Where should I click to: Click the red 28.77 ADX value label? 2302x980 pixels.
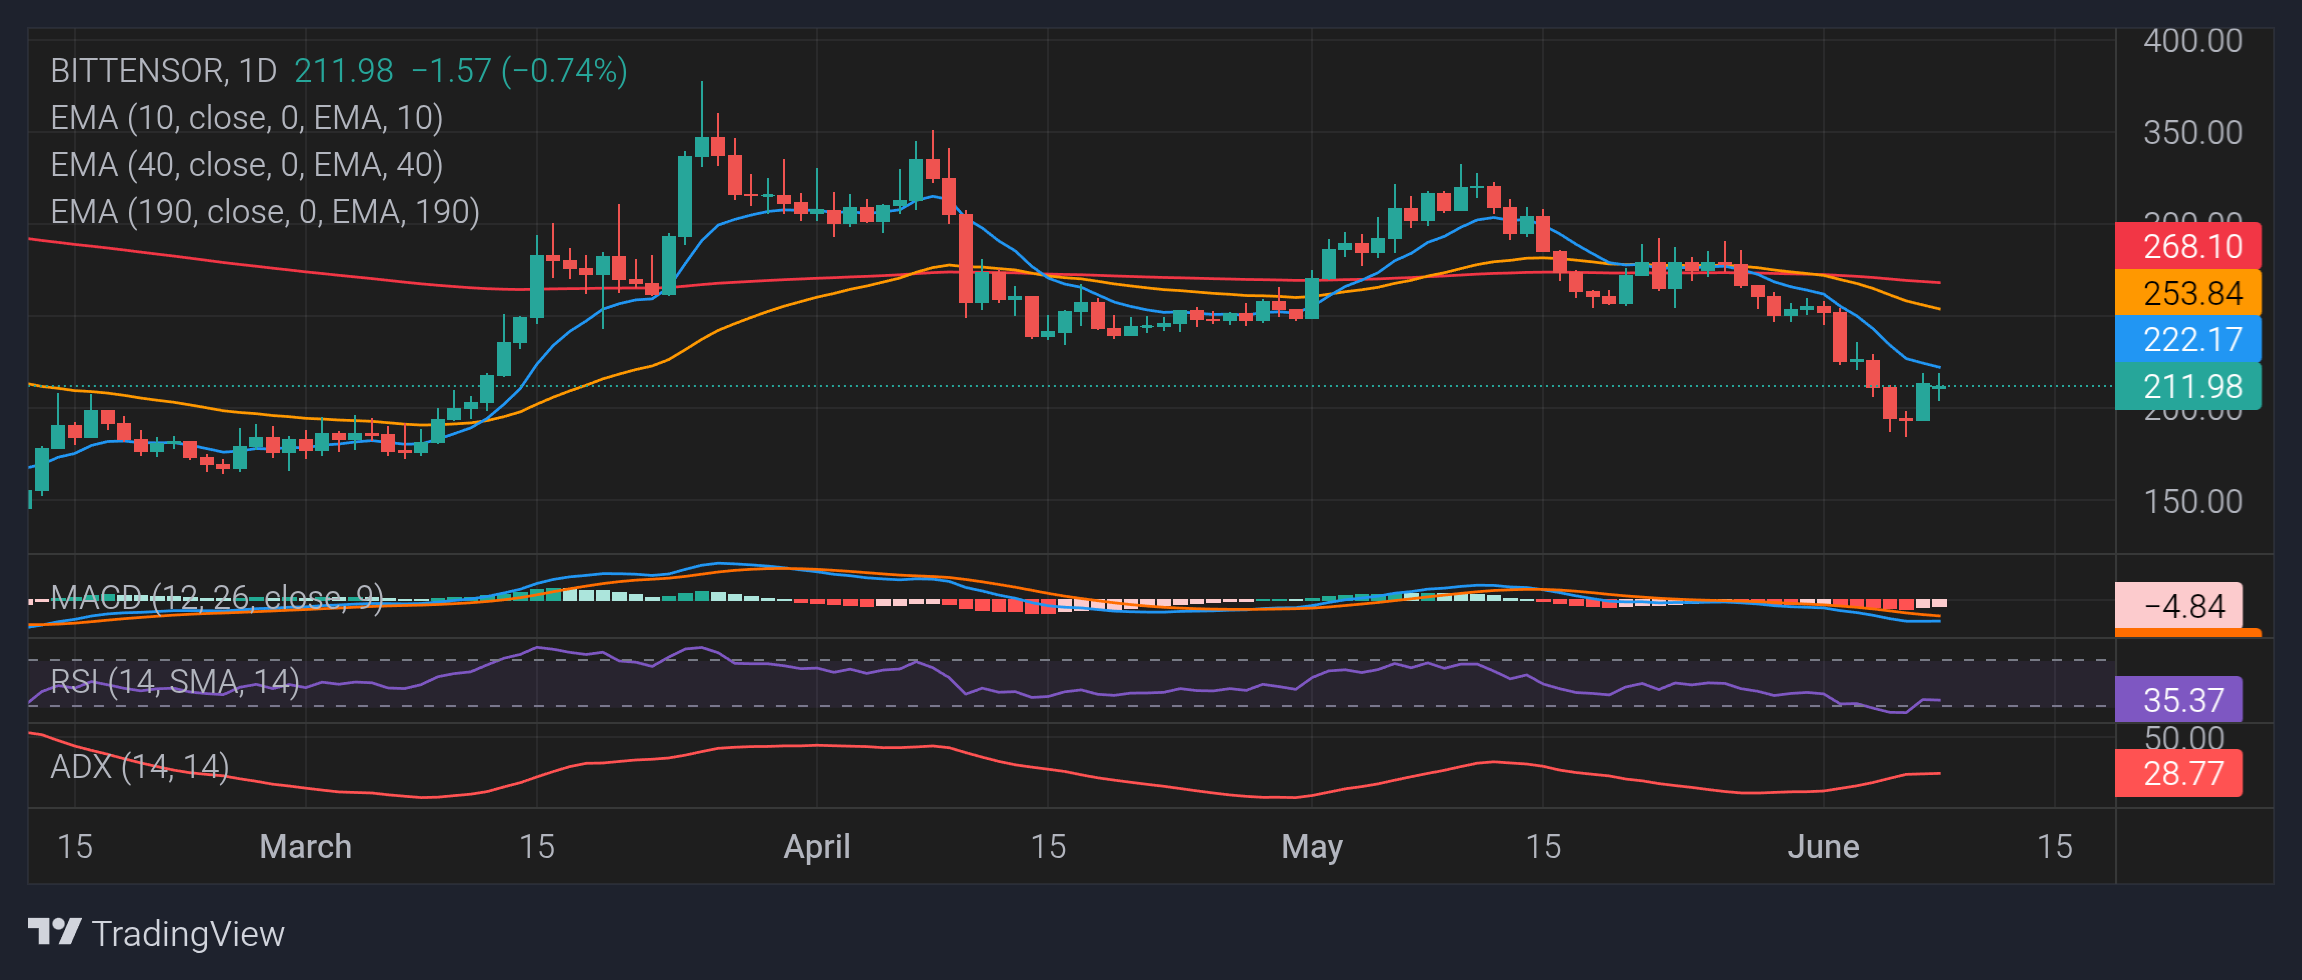(2179, 773)
